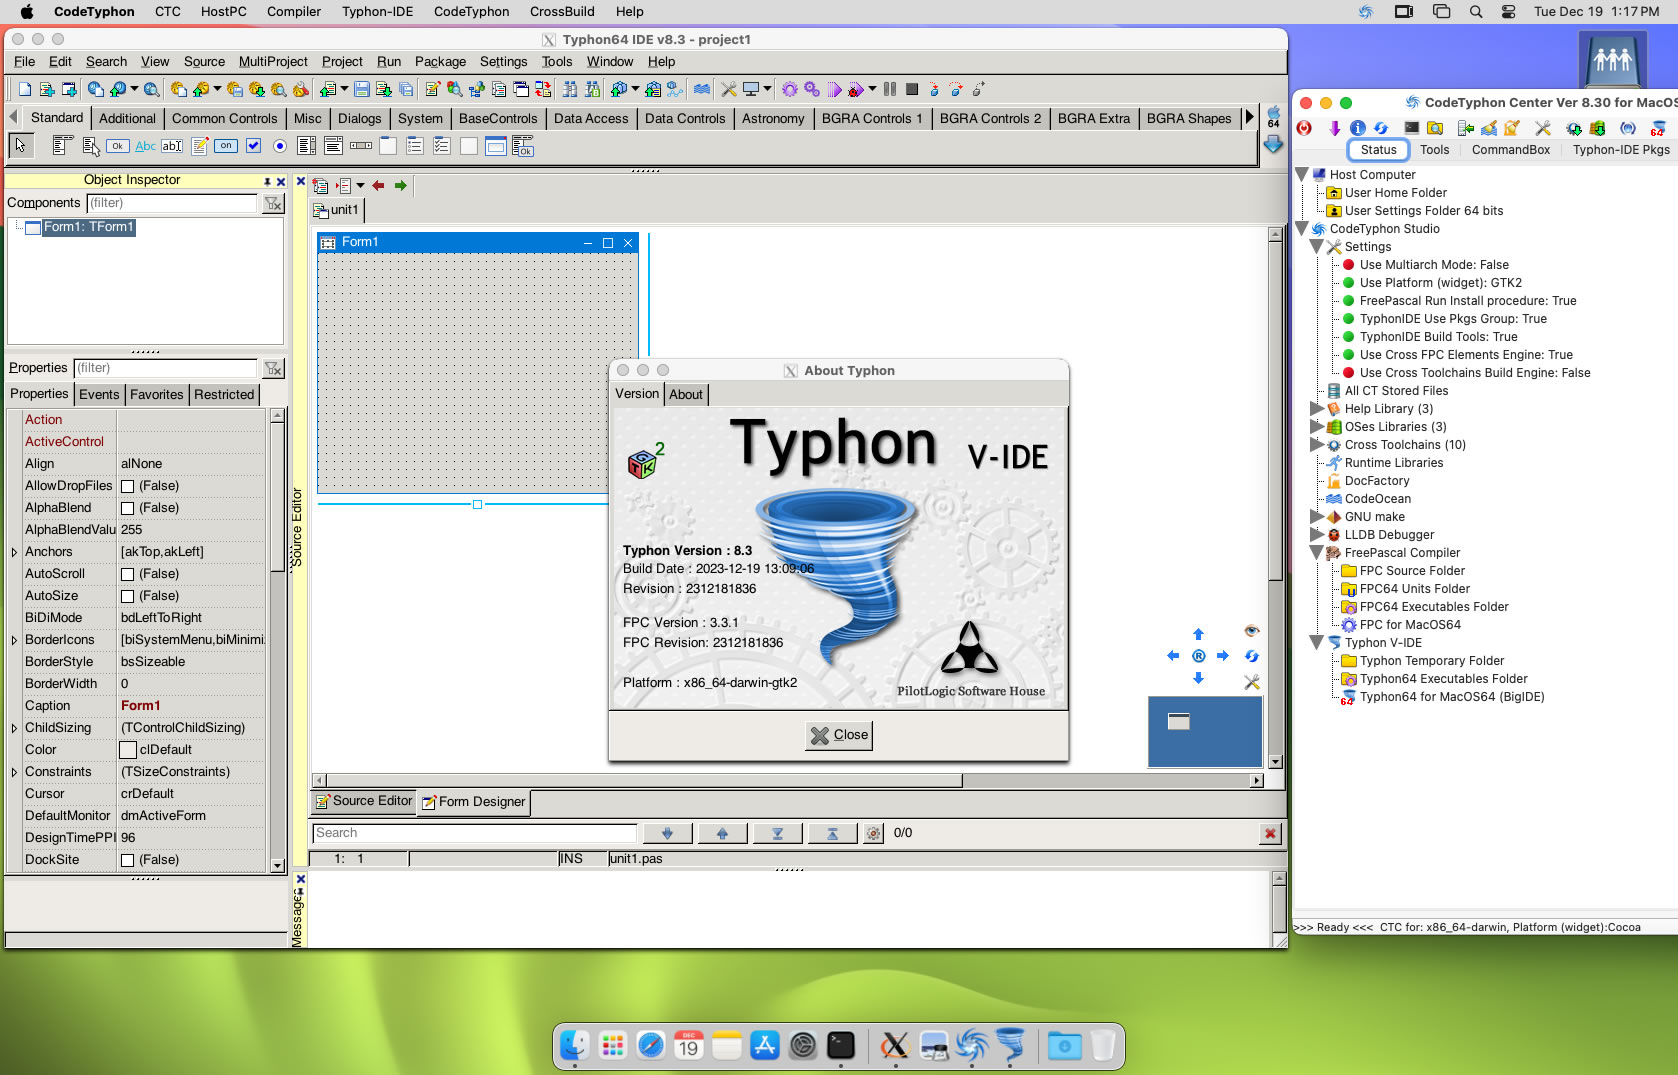Click the Stop execution icon in IDE toolbar
This screenshot has height=1075, width=1678.
click(912, 89)
